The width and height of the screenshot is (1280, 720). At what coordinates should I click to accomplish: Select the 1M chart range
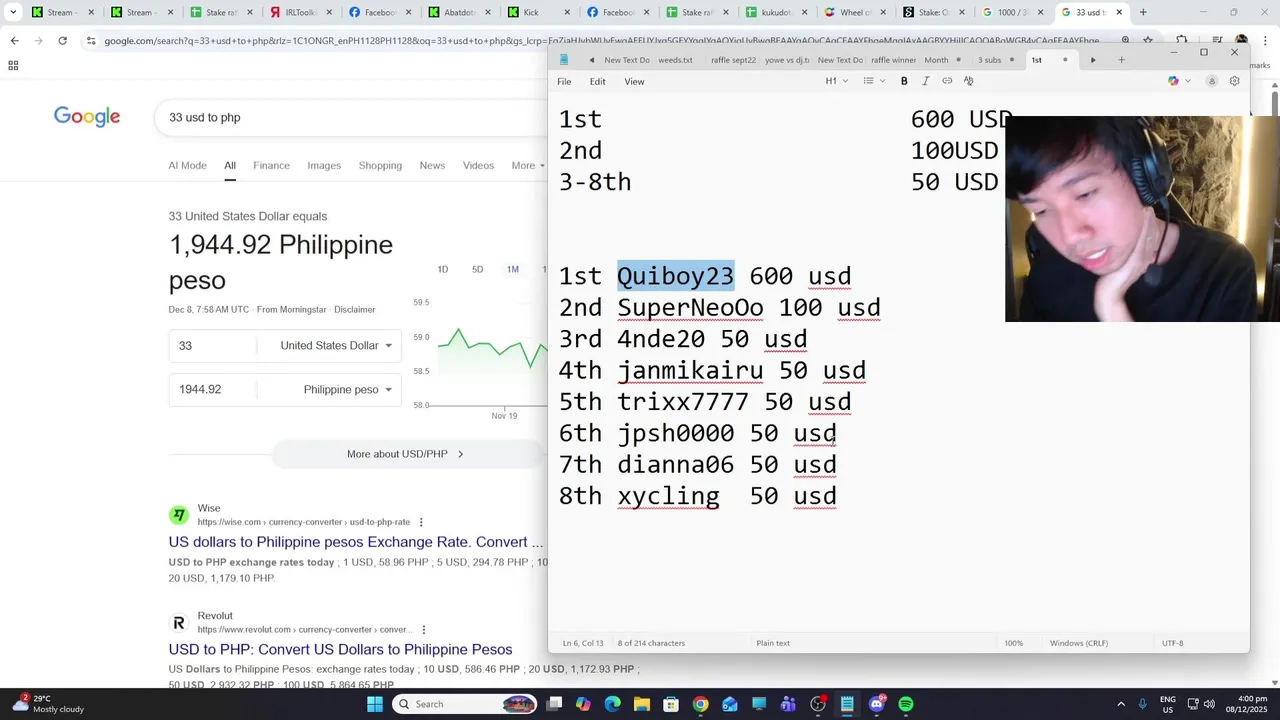tap(513, 270)
